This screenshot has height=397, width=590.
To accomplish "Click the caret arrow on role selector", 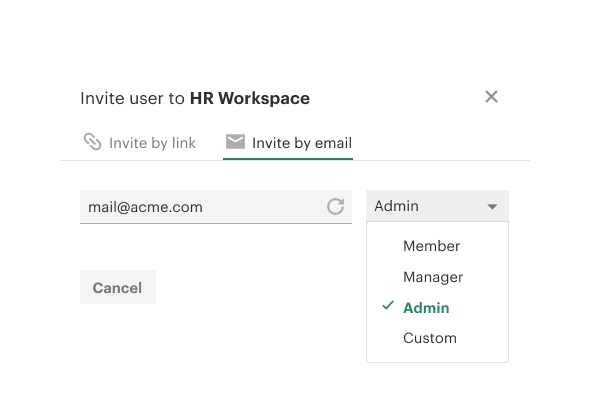I will coord(492,207).
